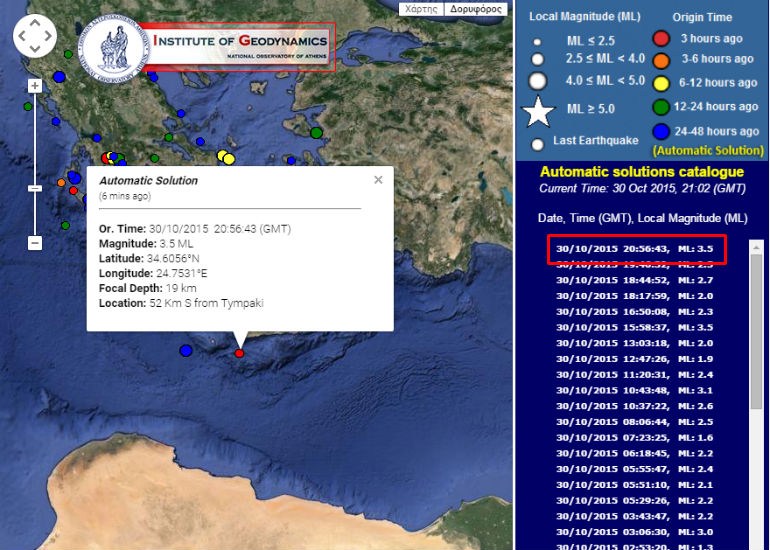
Task: Zoom out with the minus button
Action: 34,243
